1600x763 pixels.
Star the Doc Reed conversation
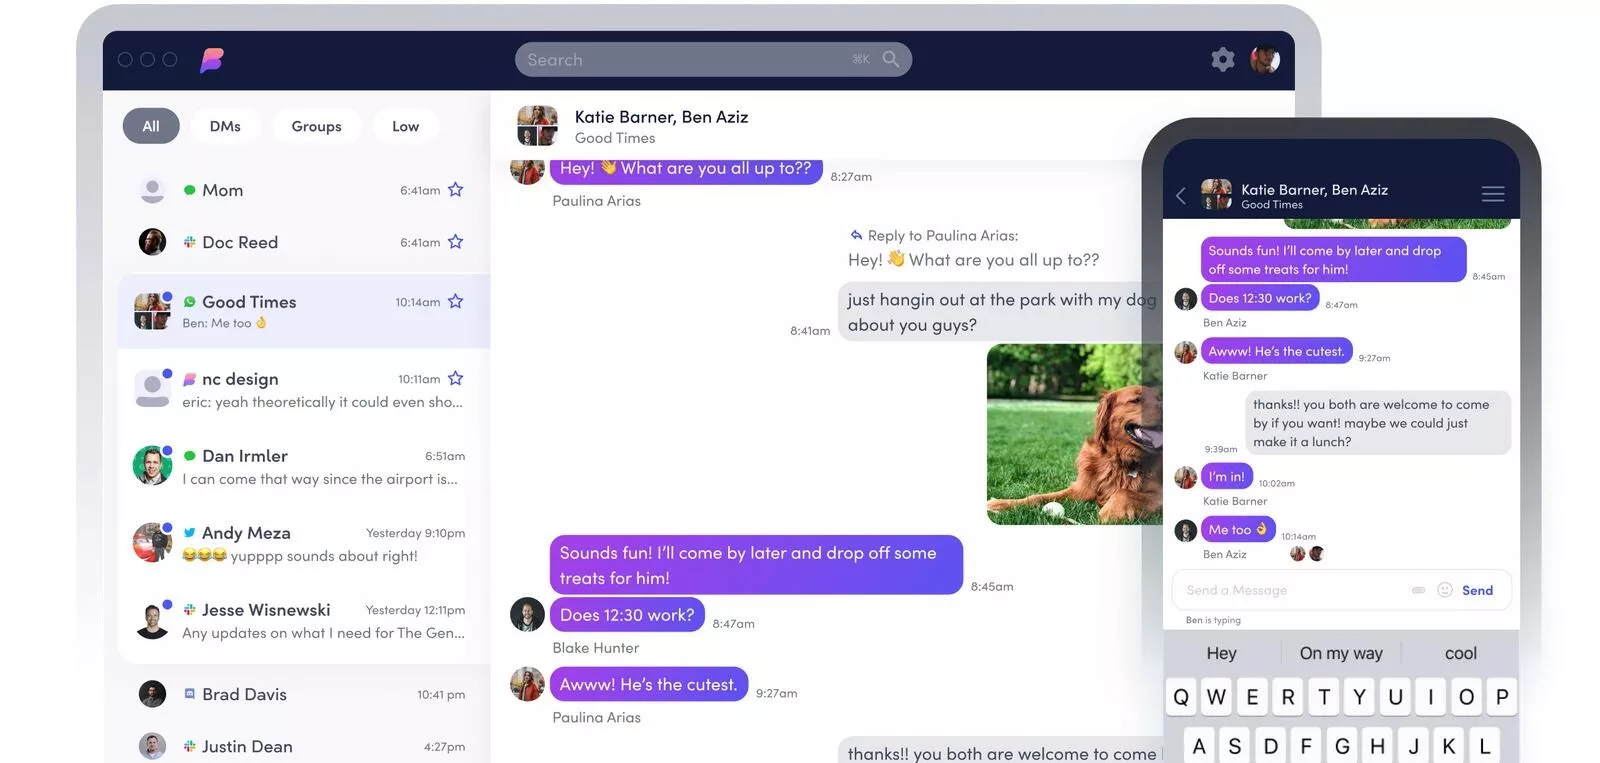click(455, 242)
